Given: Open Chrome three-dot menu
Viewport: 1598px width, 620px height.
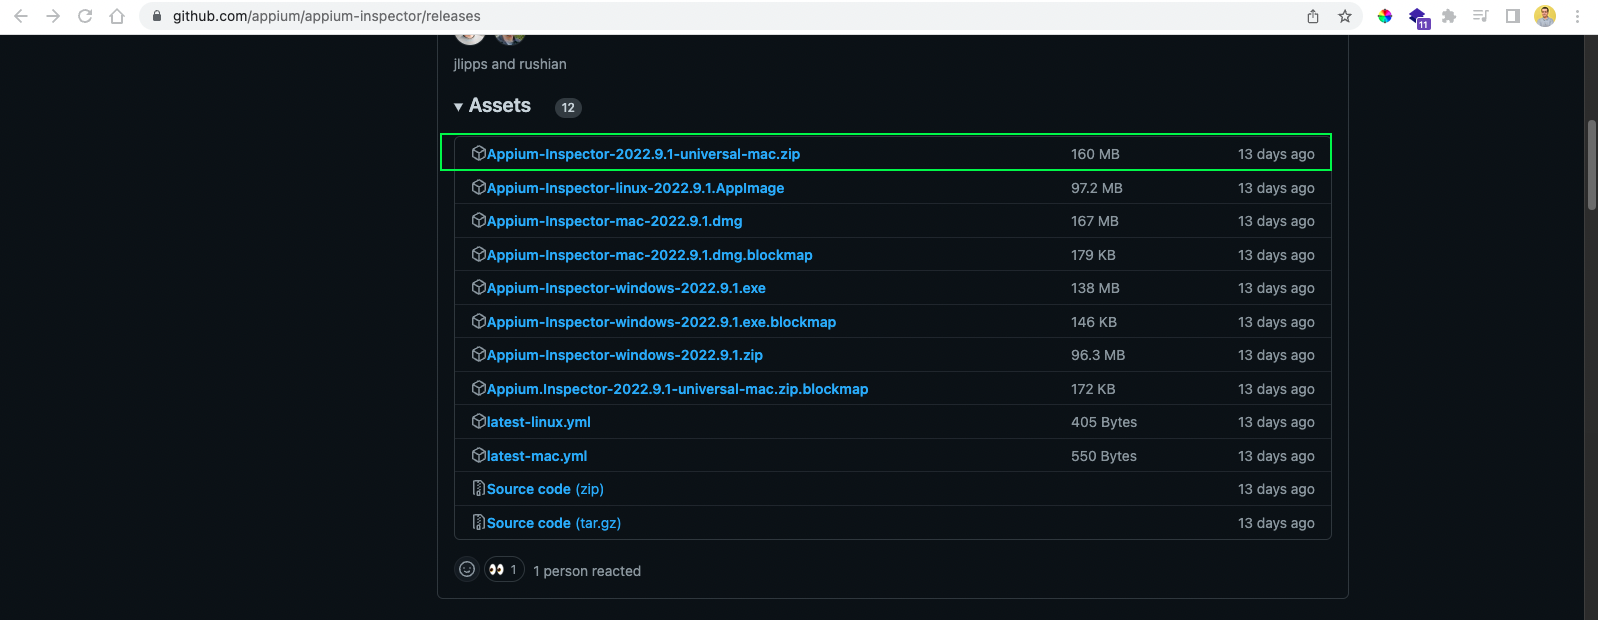Looking at the screenshot, I should [x=1577, y=16].
